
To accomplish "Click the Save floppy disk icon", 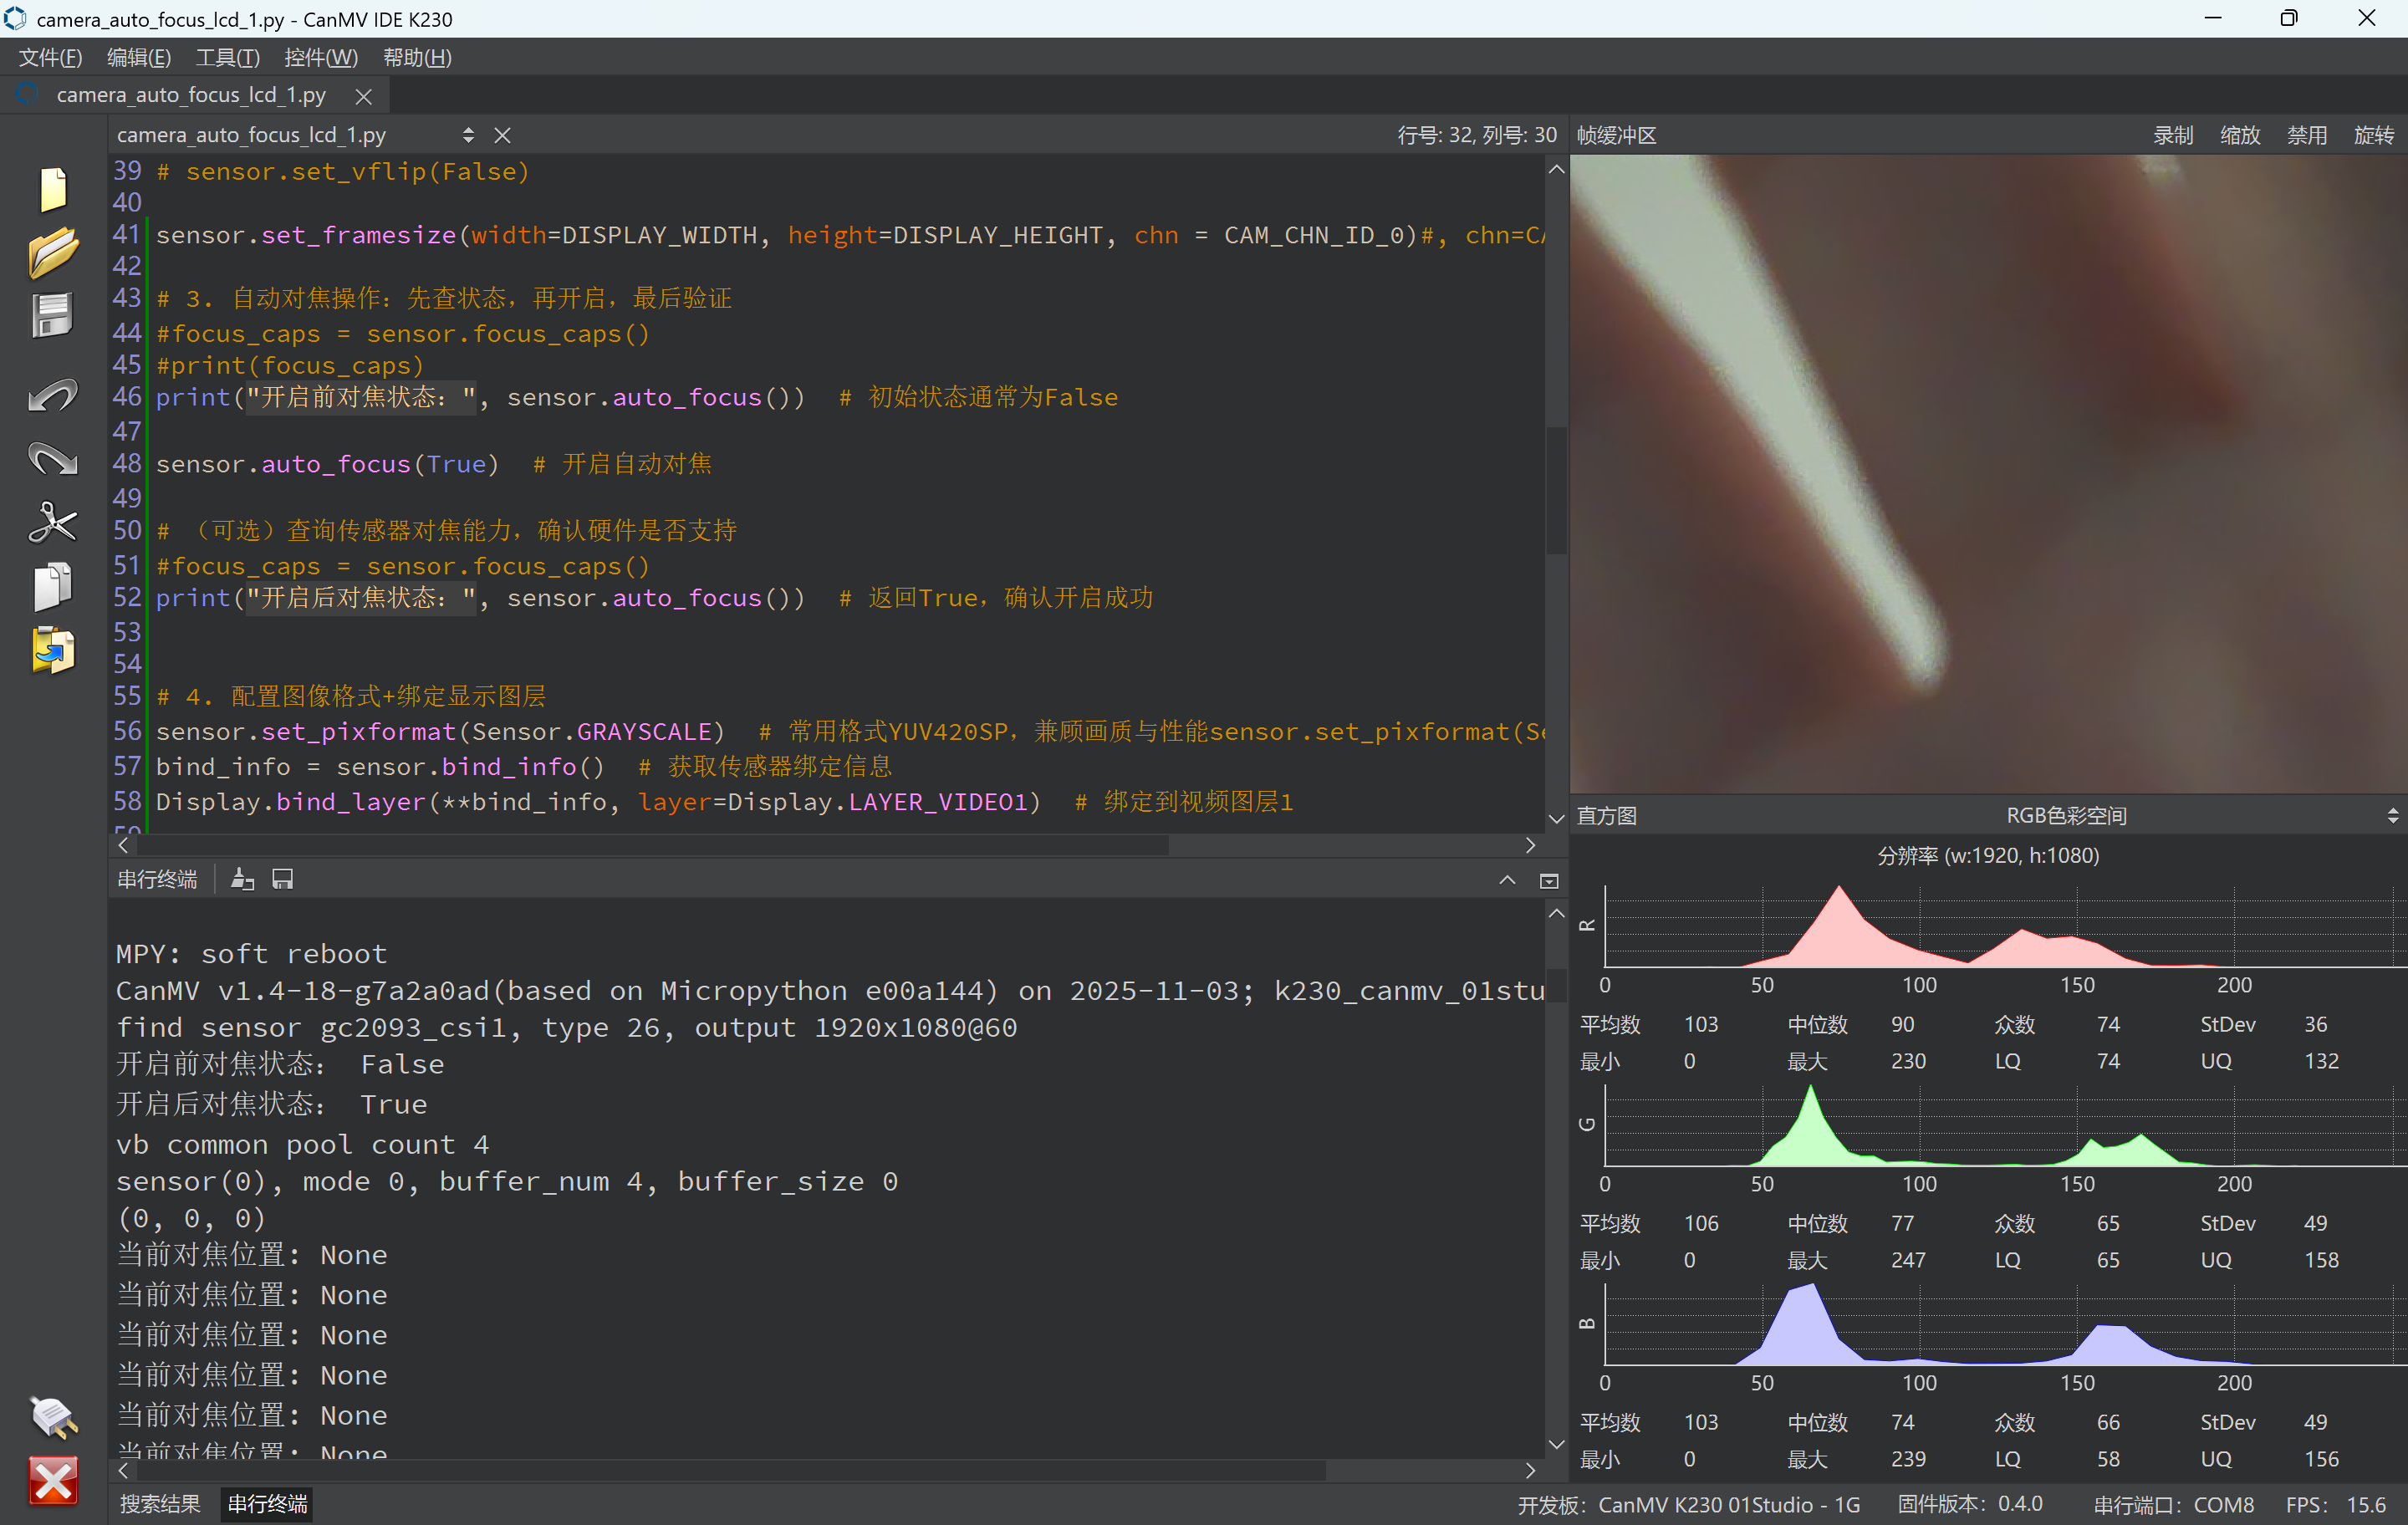I will 52,317.
